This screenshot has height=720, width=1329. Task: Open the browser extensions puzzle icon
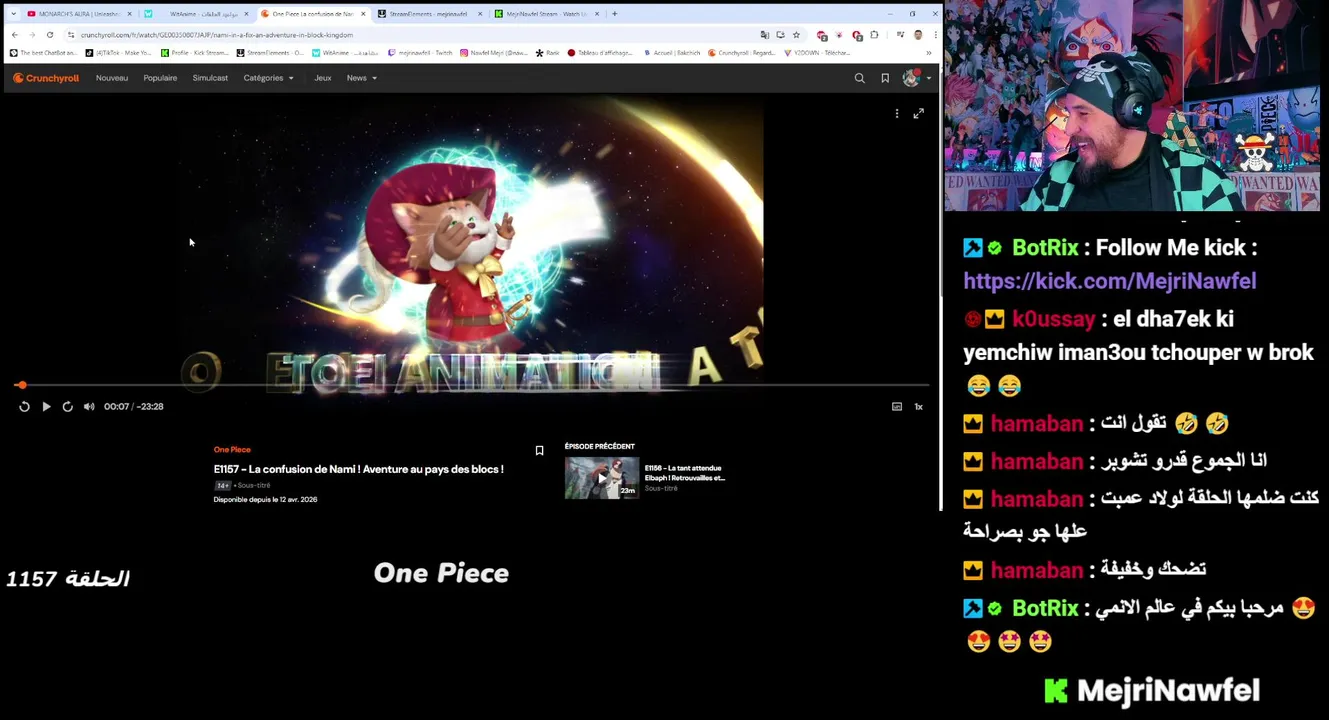(874, 35)
